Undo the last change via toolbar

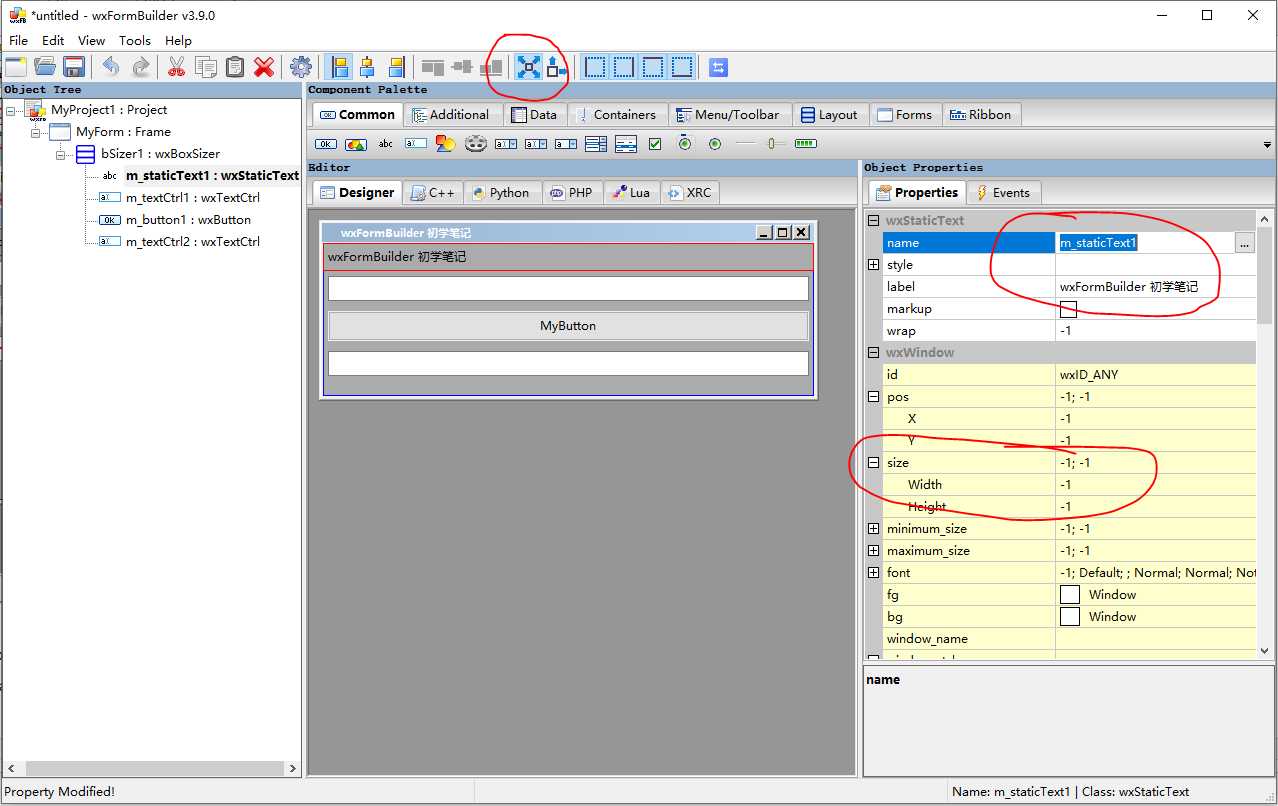pos(111,67)
